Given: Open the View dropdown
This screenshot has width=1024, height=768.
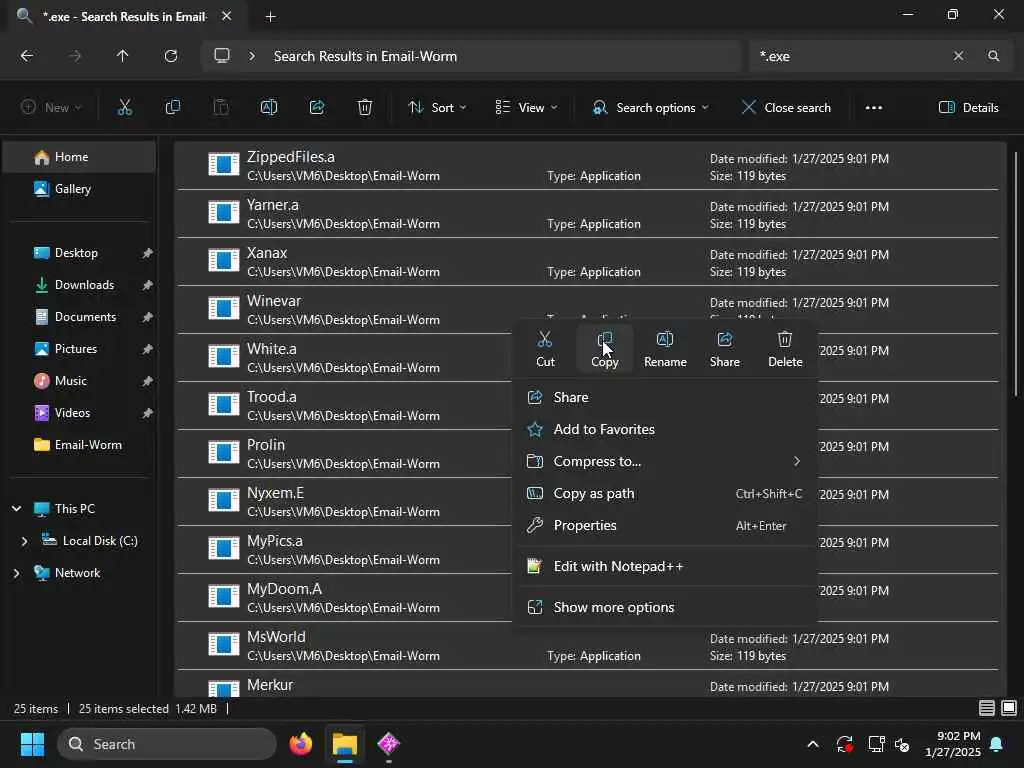Looking at the screenshot, I should [x=526, y=108].
